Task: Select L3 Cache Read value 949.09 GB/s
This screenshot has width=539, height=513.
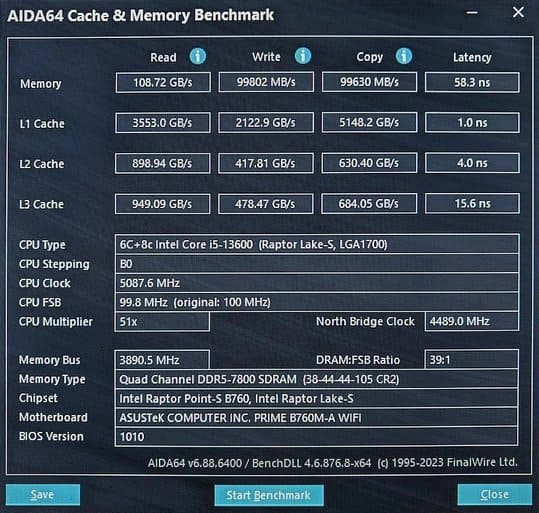Action: coord(163,204)
